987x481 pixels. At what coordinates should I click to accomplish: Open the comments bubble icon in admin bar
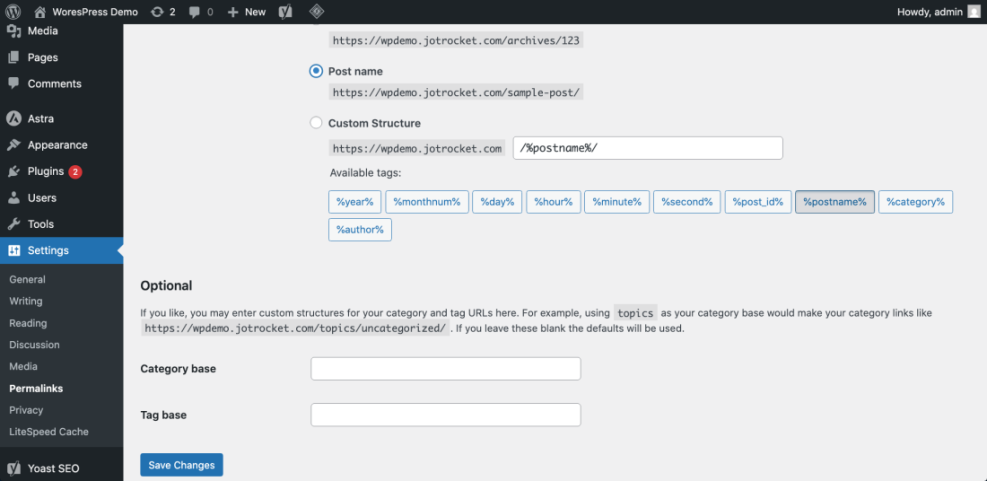pos(195,12)
